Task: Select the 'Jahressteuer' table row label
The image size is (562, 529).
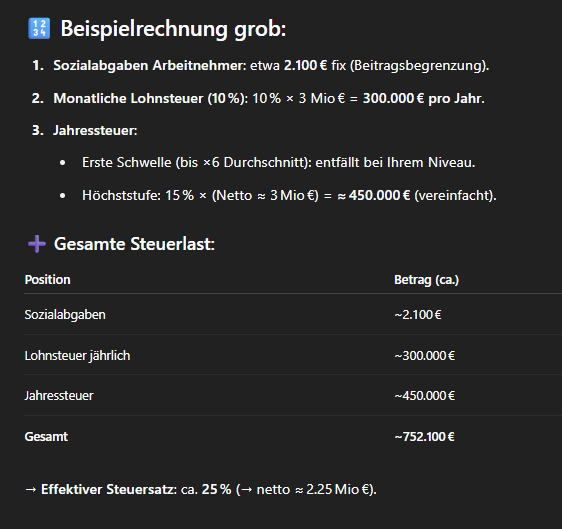Action: point(59,396)
